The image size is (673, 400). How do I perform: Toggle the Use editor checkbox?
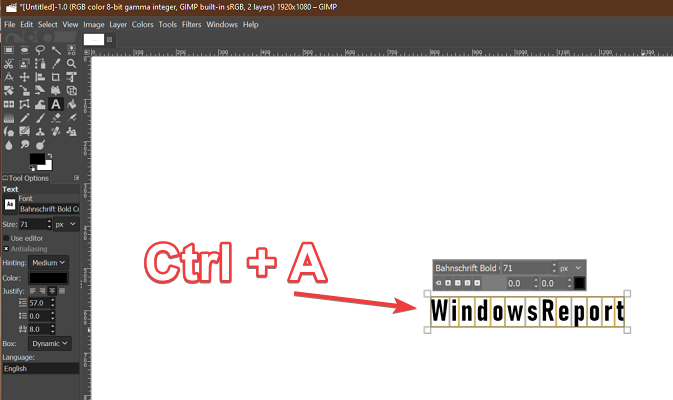pos(6,238)
